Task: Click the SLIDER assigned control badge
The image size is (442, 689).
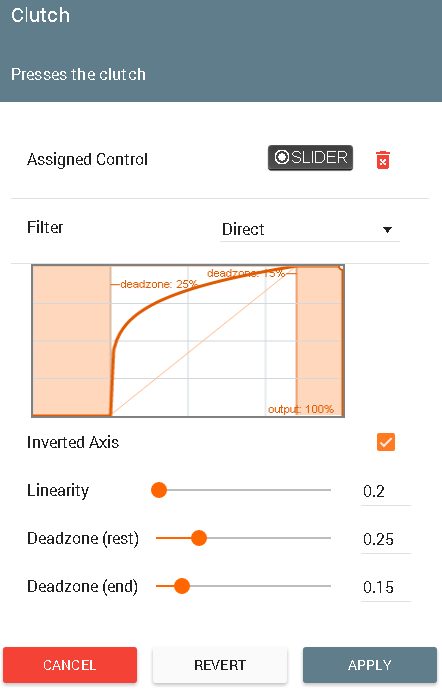Action: (x=310, y=158)
